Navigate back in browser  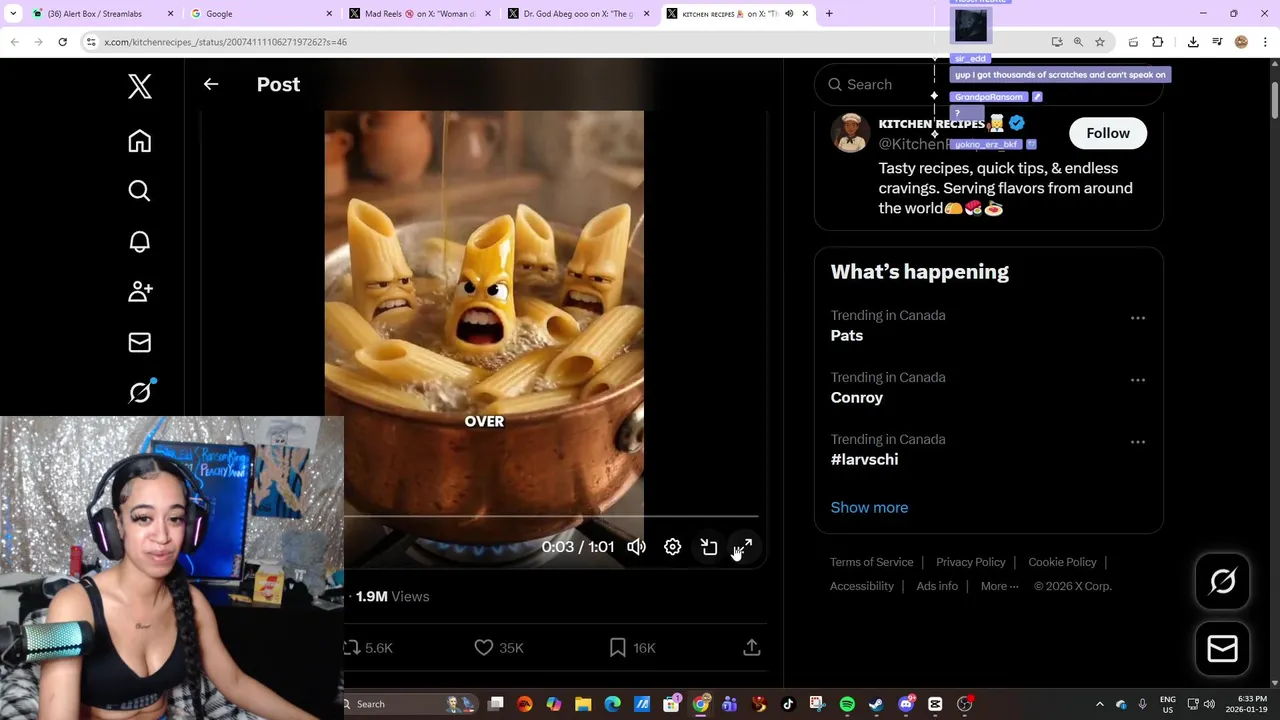(14, 42)
